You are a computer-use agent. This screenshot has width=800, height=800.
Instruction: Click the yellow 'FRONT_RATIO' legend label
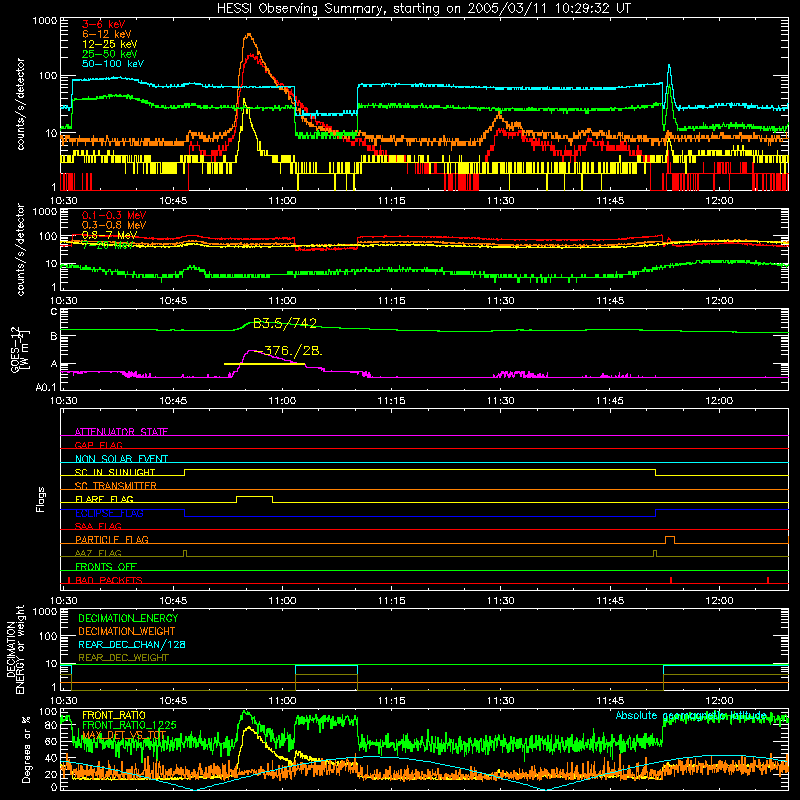(x=114, y=715)
